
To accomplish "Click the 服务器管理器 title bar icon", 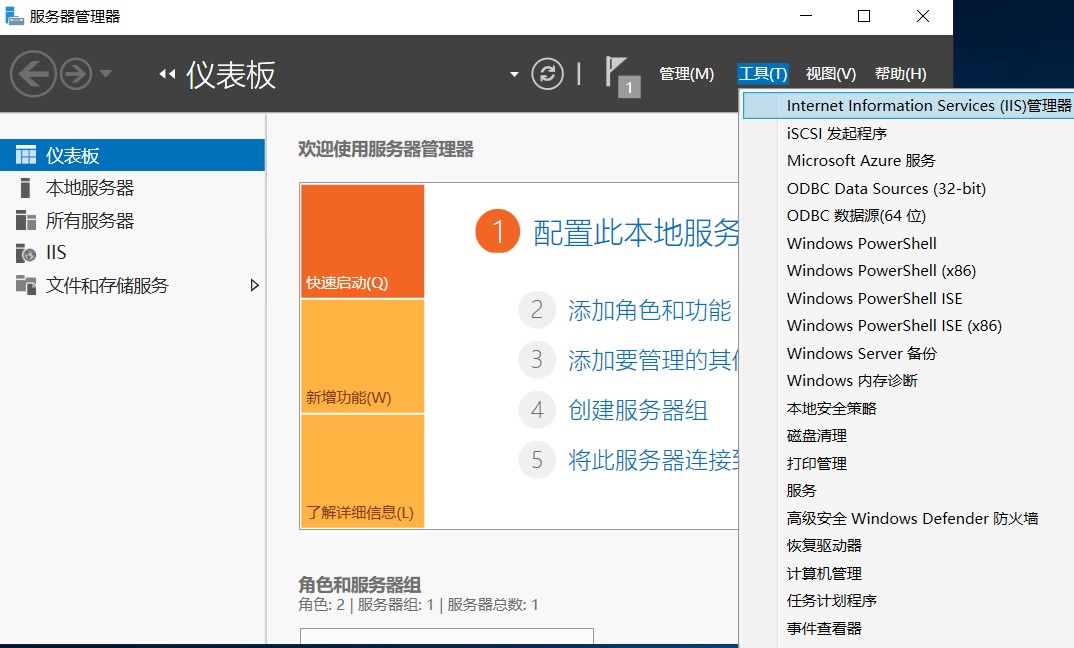I will [x=14, y=16].
